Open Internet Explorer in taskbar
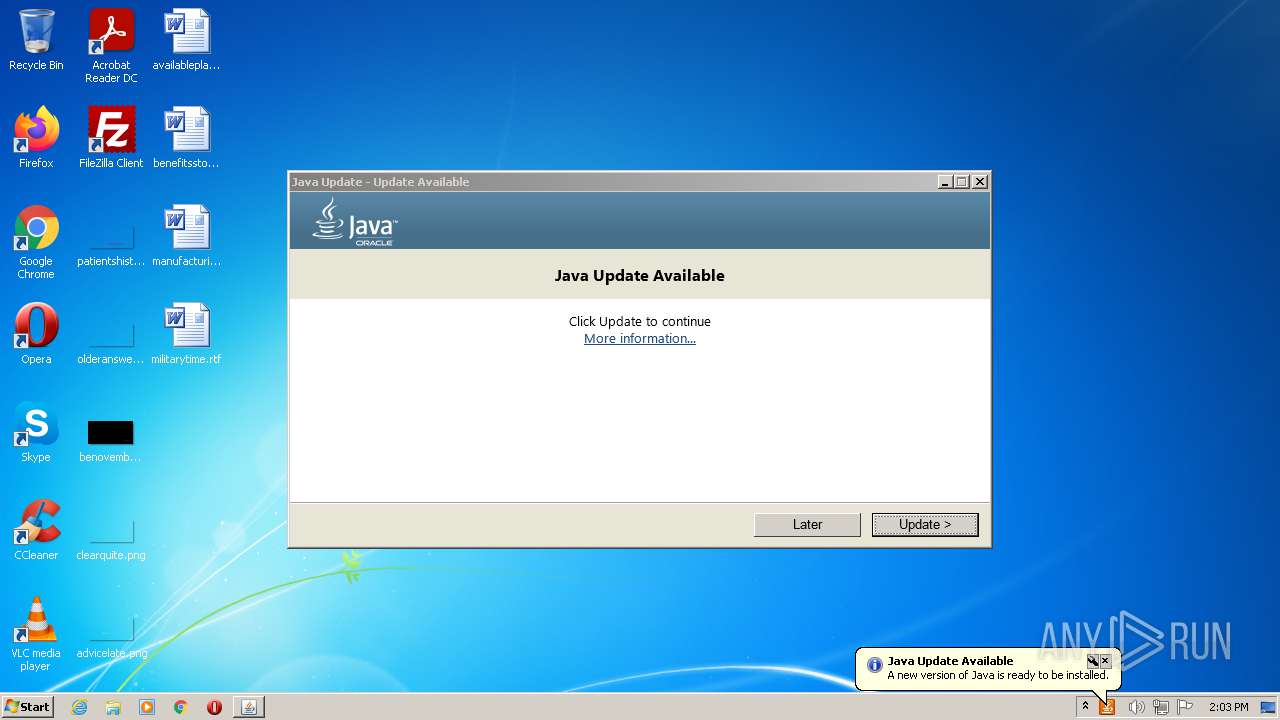This screenshot has width=1280, height=720. click(x=79, y=707)
